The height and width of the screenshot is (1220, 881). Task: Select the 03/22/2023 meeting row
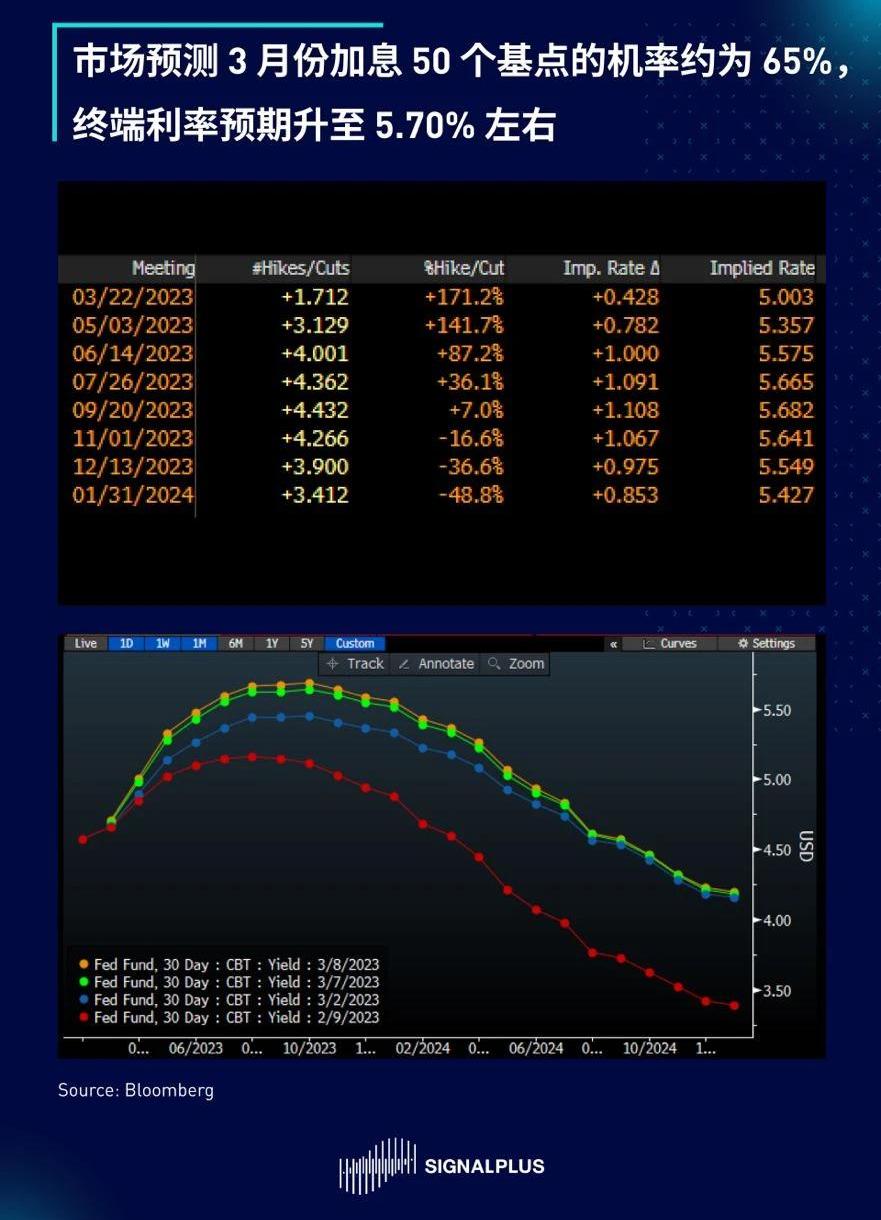tap(133, 297)
